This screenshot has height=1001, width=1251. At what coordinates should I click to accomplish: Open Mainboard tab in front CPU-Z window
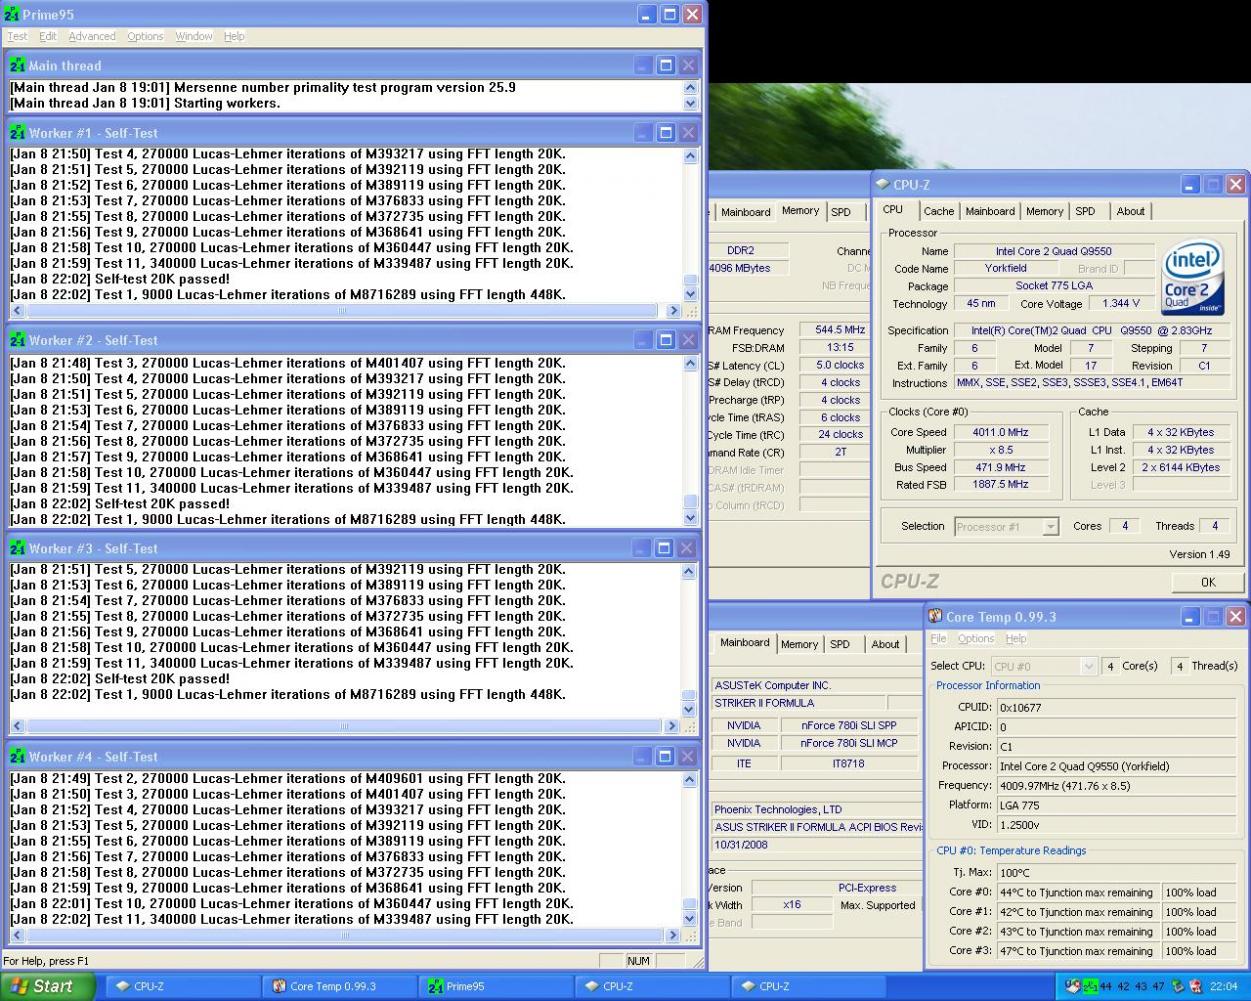click(x=990, y=211)
